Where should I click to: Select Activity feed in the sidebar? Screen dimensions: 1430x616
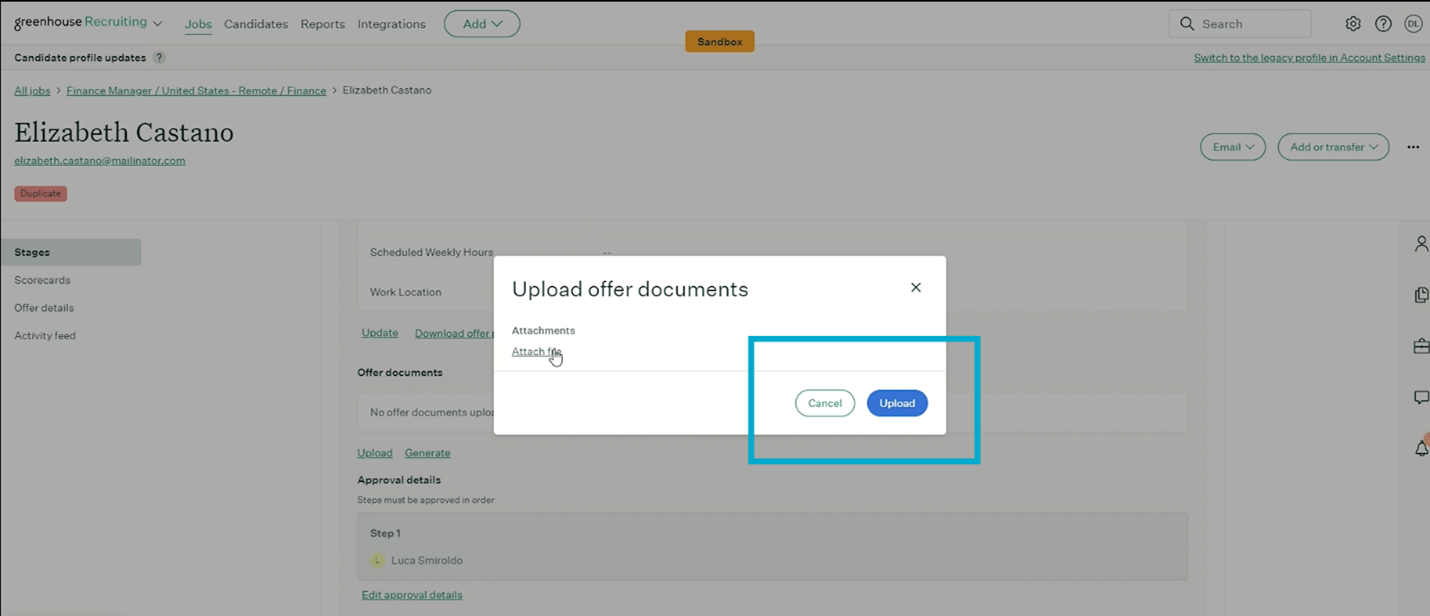[45, 336]
